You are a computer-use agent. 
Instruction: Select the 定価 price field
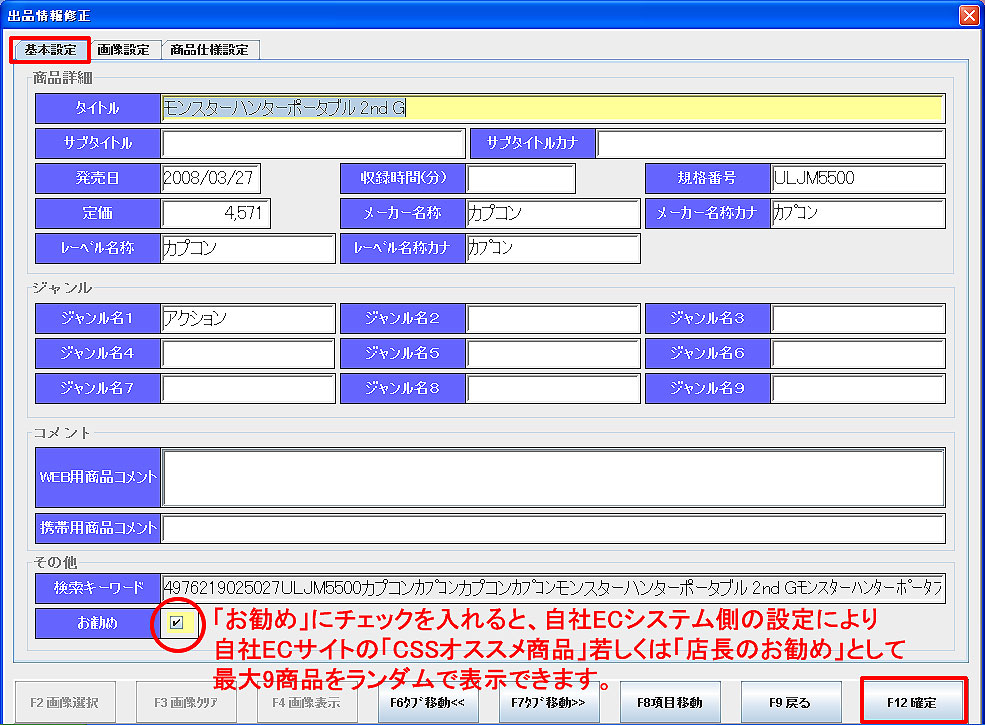tap(216, 214)
